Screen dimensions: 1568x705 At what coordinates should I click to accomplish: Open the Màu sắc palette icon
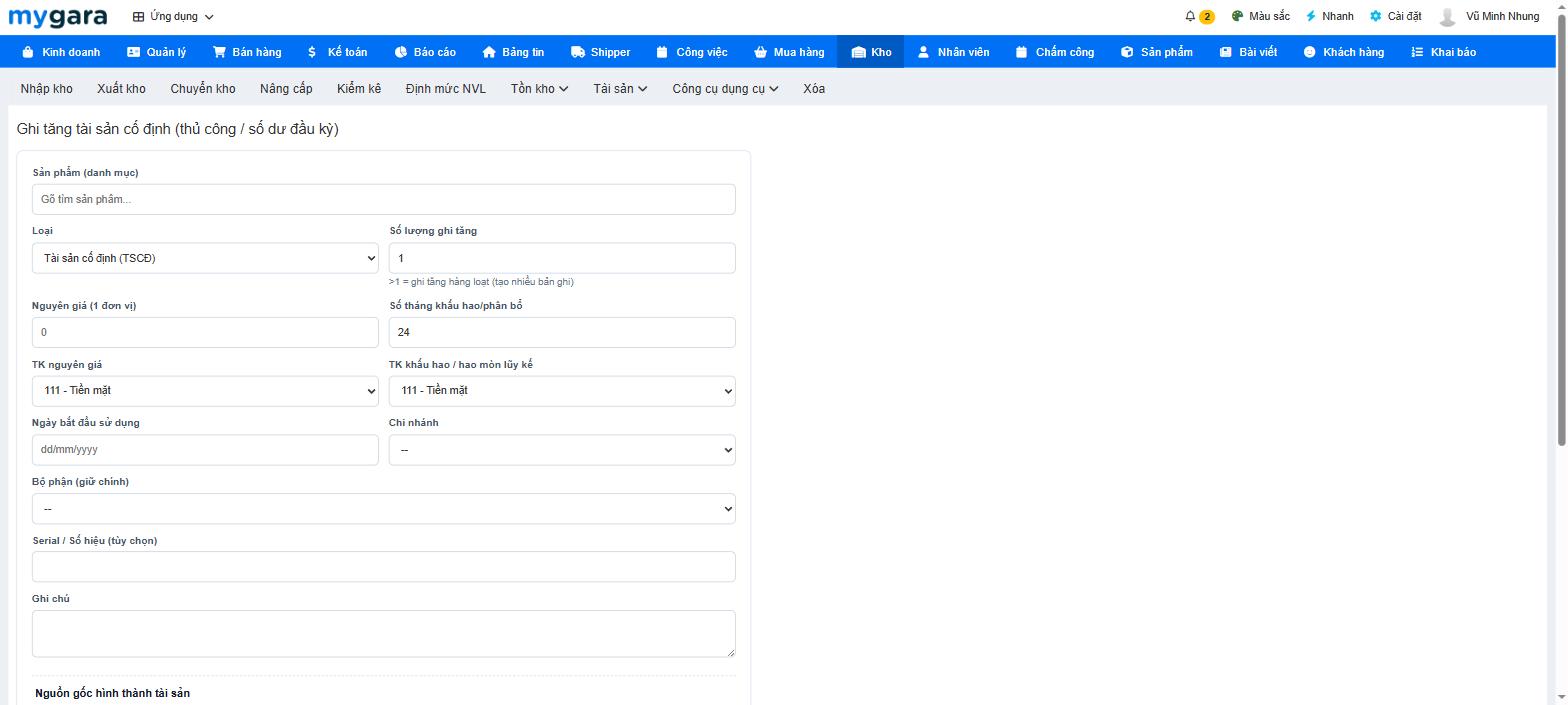pos(1237,16)
